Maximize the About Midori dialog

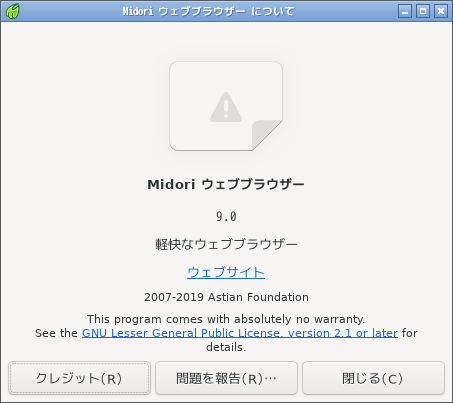click(x=423, y=11)
